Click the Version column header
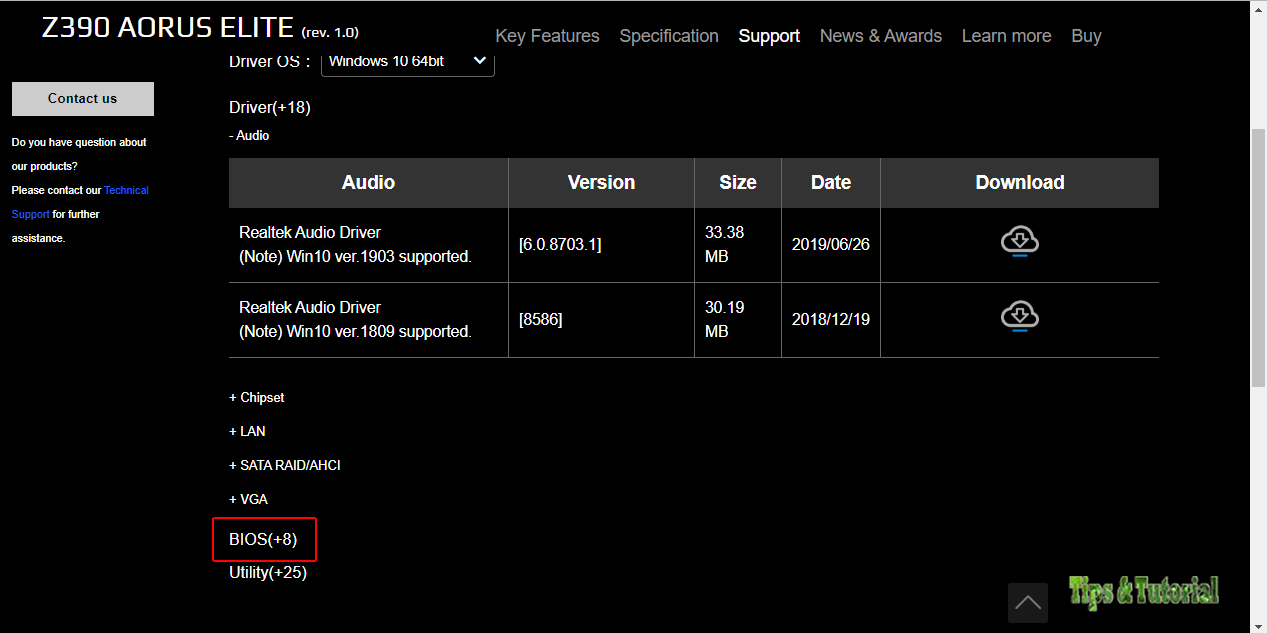This screenshot has width=1267, height=633. 601,183
